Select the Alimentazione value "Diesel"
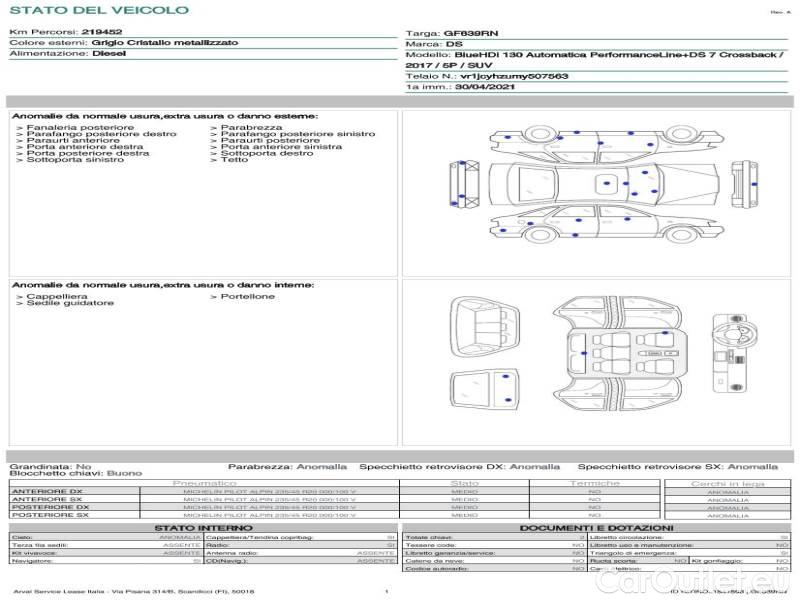 (109, 54)
